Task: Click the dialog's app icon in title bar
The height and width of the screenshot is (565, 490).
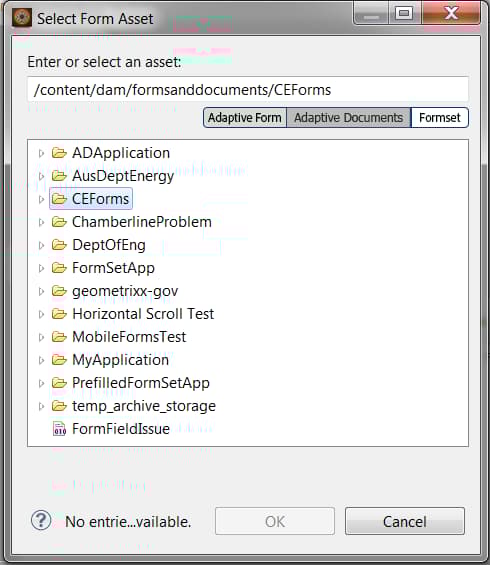Action: [22, 18]
